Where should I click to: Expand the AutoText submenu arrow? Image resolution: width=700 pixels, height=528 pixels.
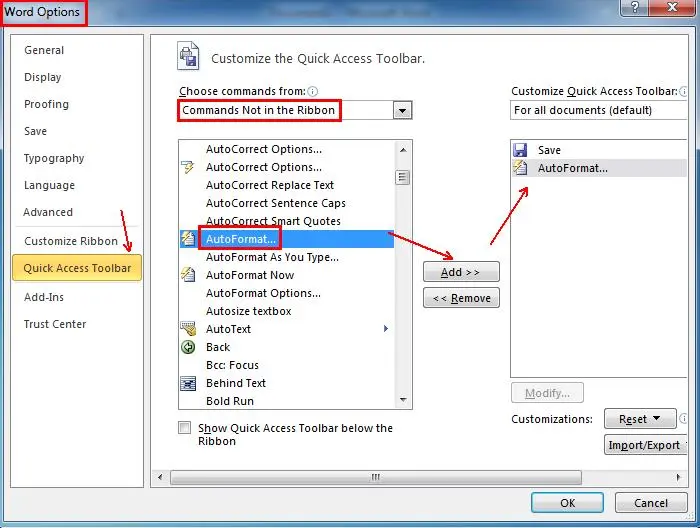coord(386,329)
